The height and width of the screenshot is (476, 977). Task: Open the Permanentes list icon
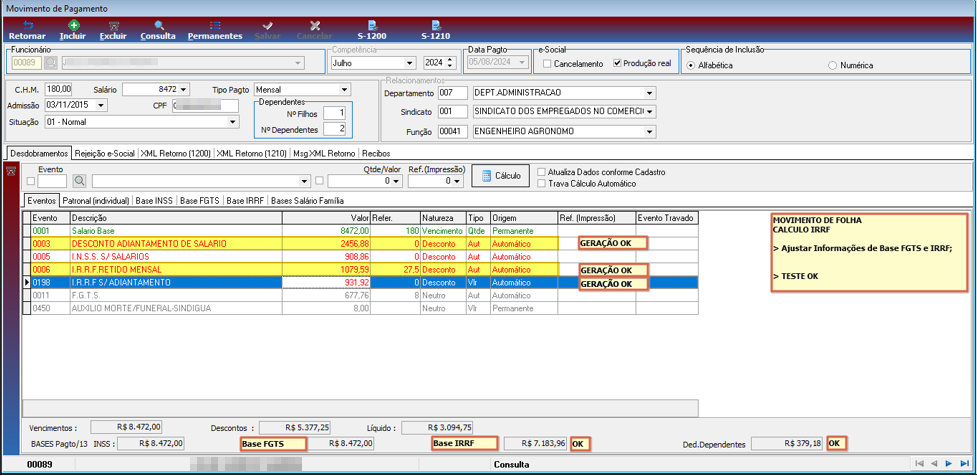point(215,26)
